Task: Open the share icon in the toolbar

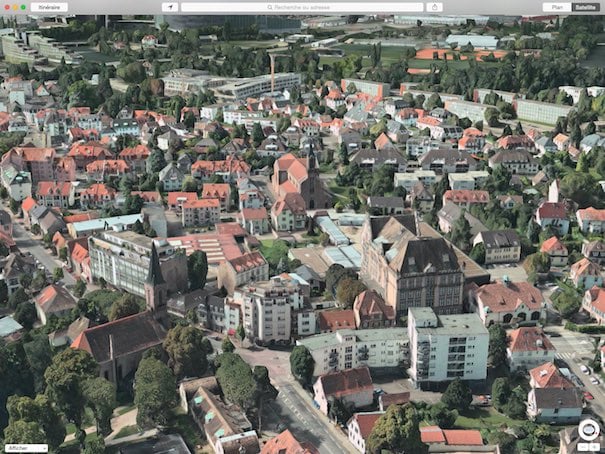Action: 434,7
